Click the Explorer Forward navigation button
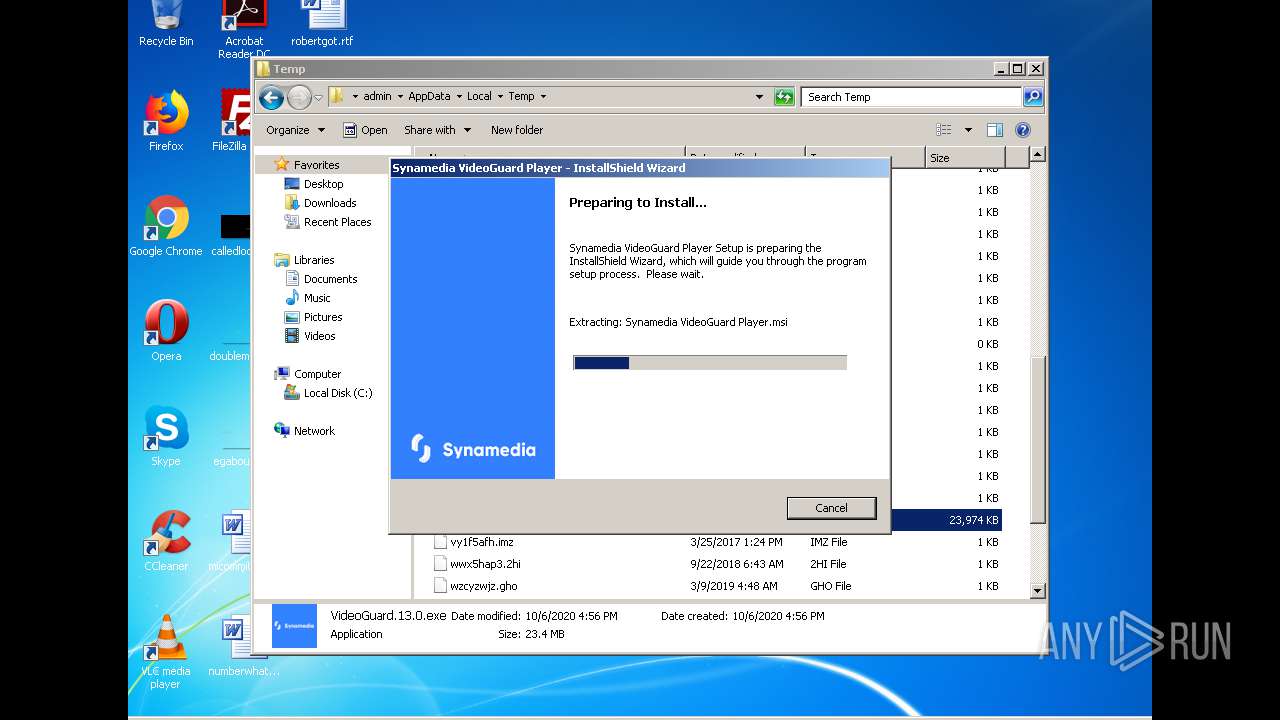Image resolution: width=1280 pixels, height=720 pixels. (x=299, y=97)
